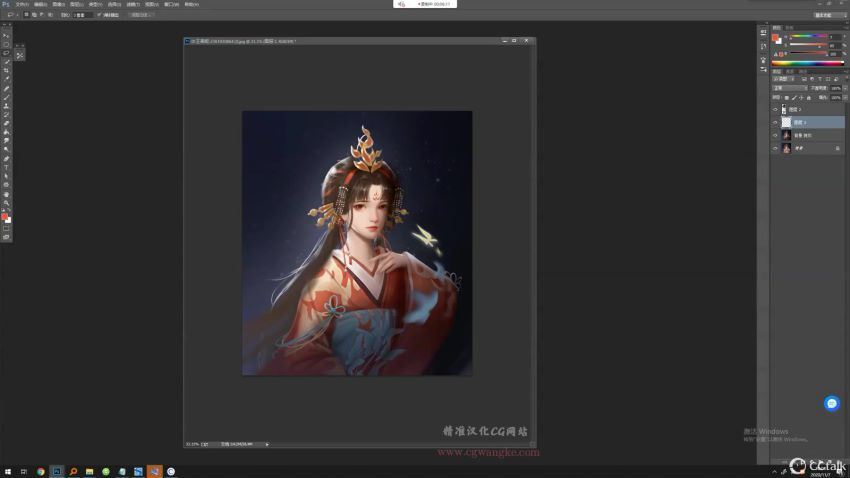Select the Horizontal Type tool
Viewport: 850px width, 478px height.
(x=7, y=167)
